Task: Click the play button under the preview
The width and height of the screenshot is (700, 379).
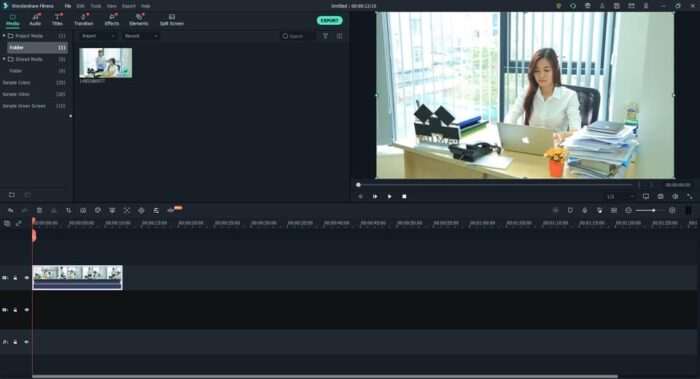Action: click(389, 196)
